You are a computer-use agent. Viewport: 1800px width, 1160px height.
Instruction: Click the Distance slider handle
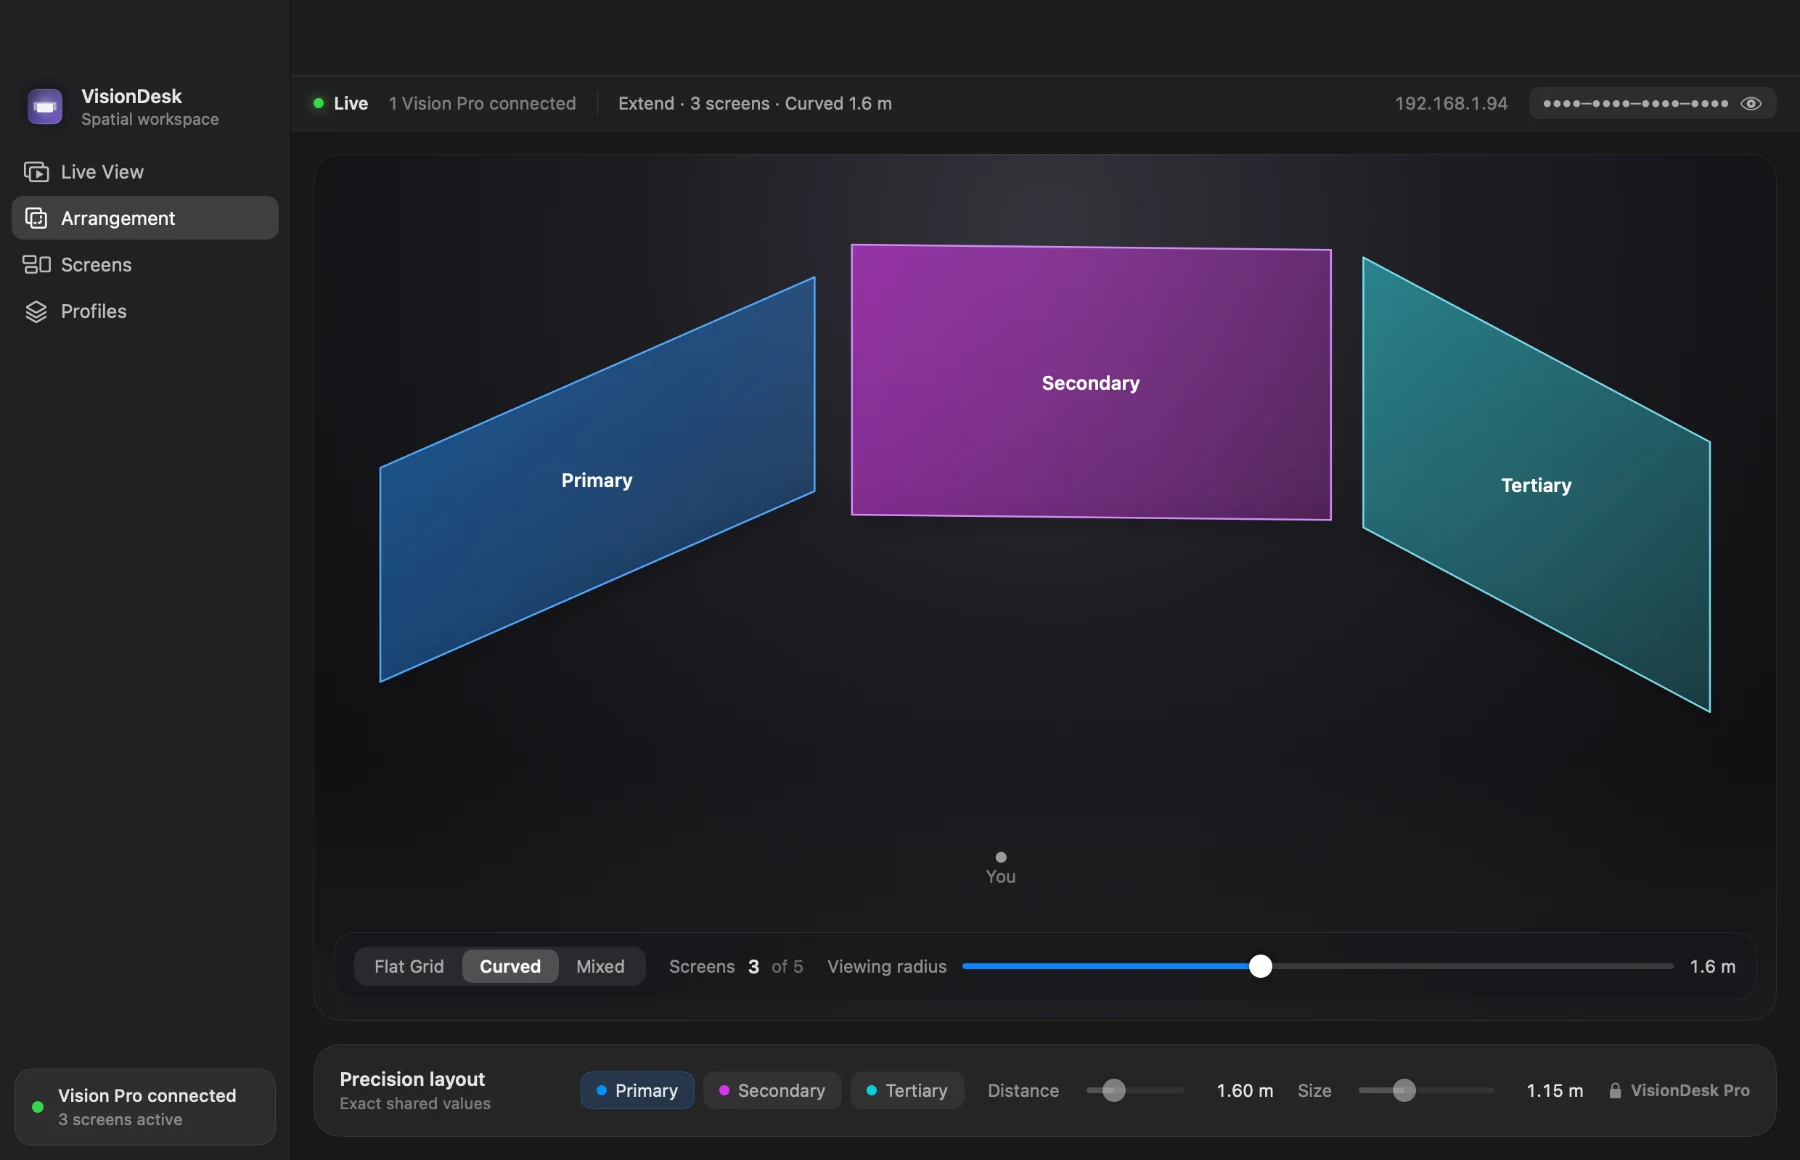[1114, 1090]
